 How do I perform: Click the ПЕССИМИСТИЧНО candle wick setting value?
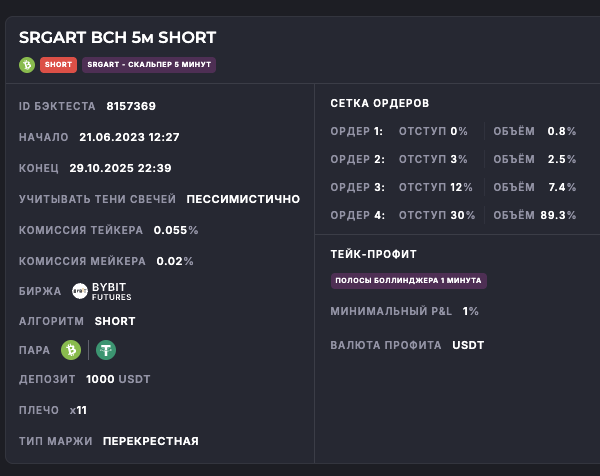pyautogui.click(x=243, y=199)
